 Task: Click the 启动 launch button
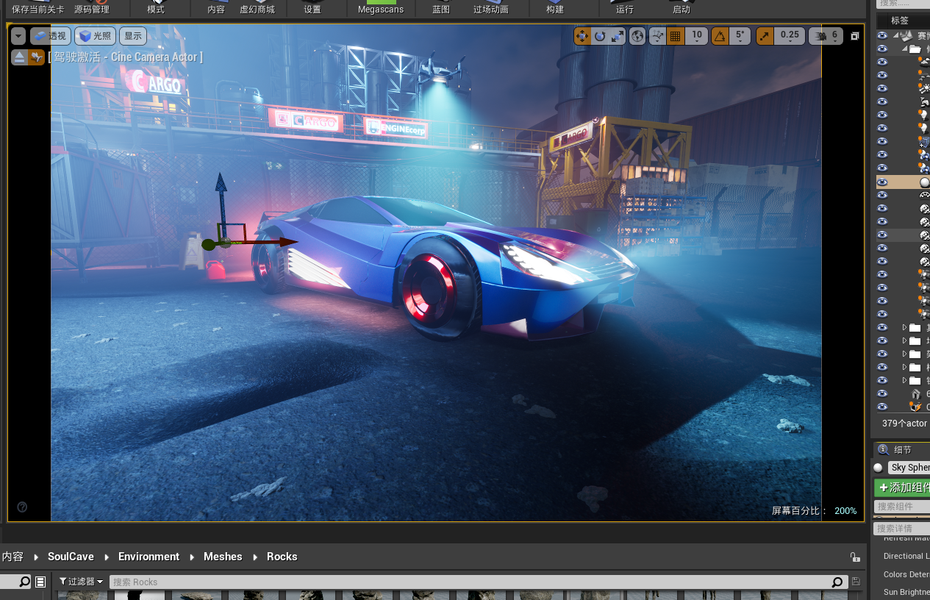point(681,8)
